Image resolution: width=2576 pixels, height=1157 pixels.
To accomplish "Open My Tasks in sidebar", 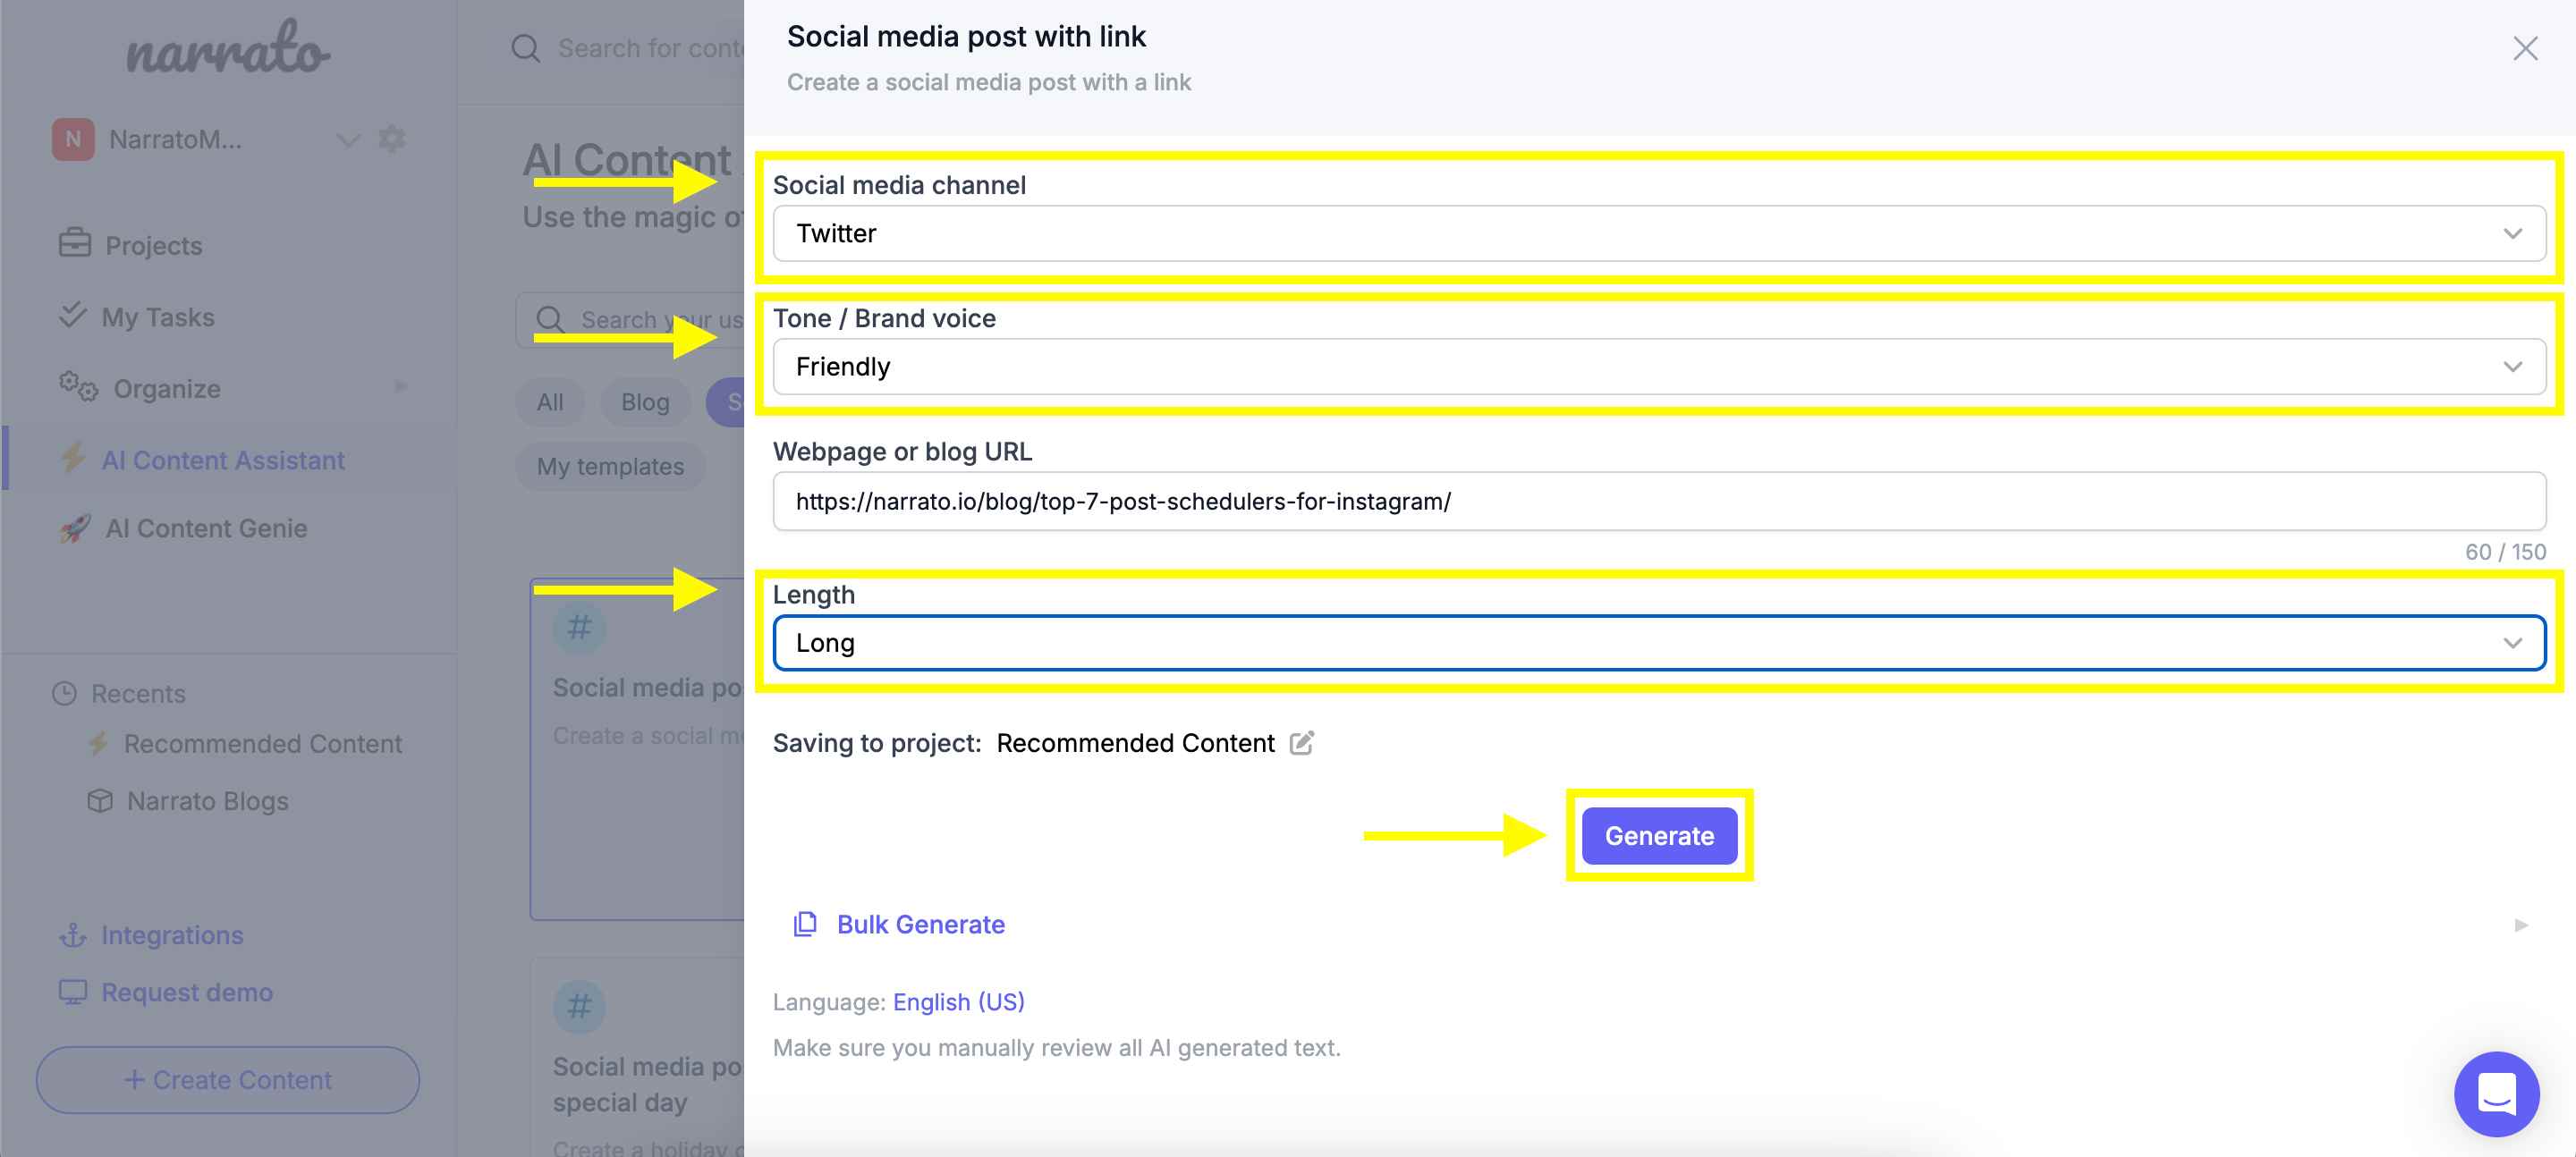I will [x=158, y=318].
